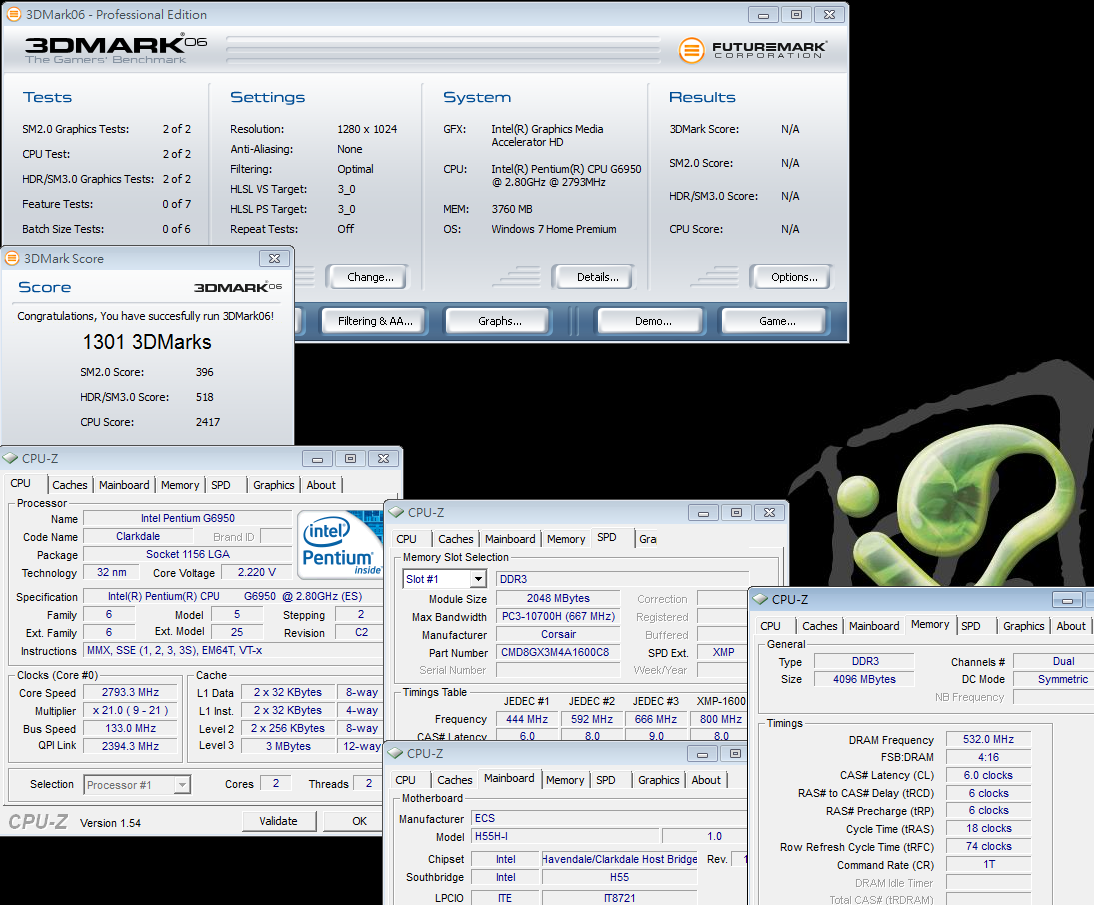Launch the Demo... button
The height and width of the screenshot is (905, 1094).
[653, 321]
